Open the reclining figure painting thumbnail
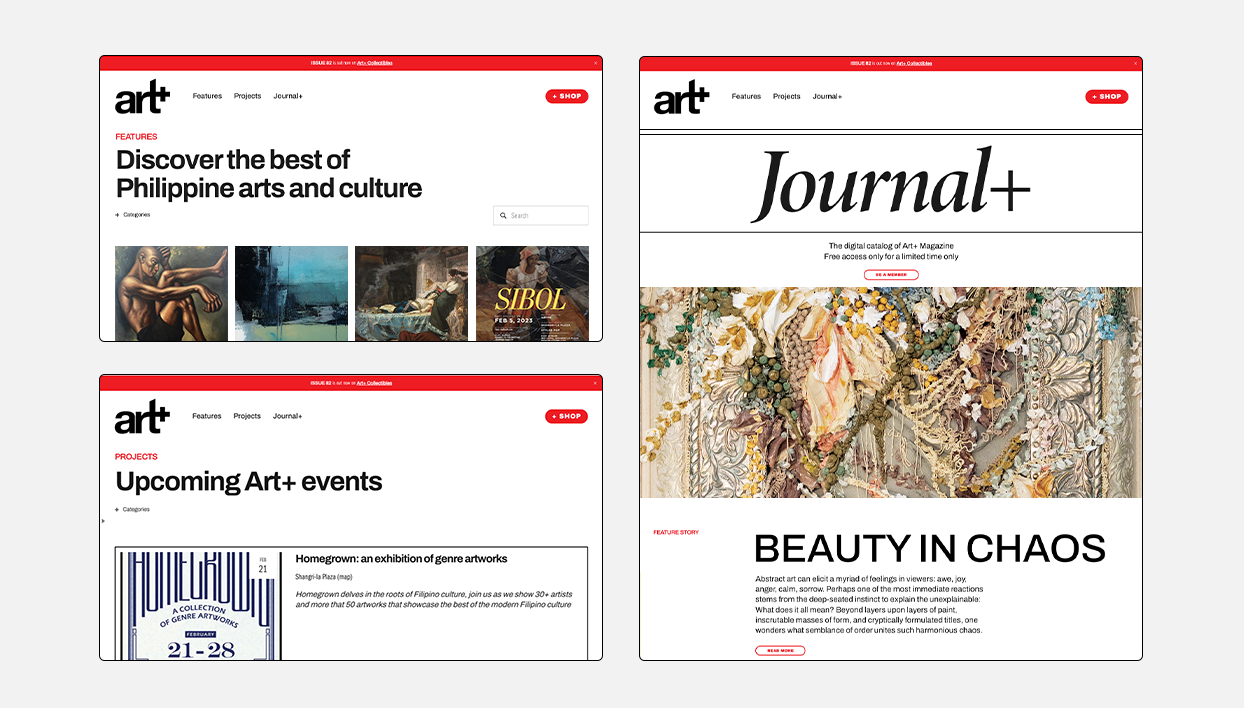Image resolution: width=1244 pixels, height=708 pixels. (412, 293)
